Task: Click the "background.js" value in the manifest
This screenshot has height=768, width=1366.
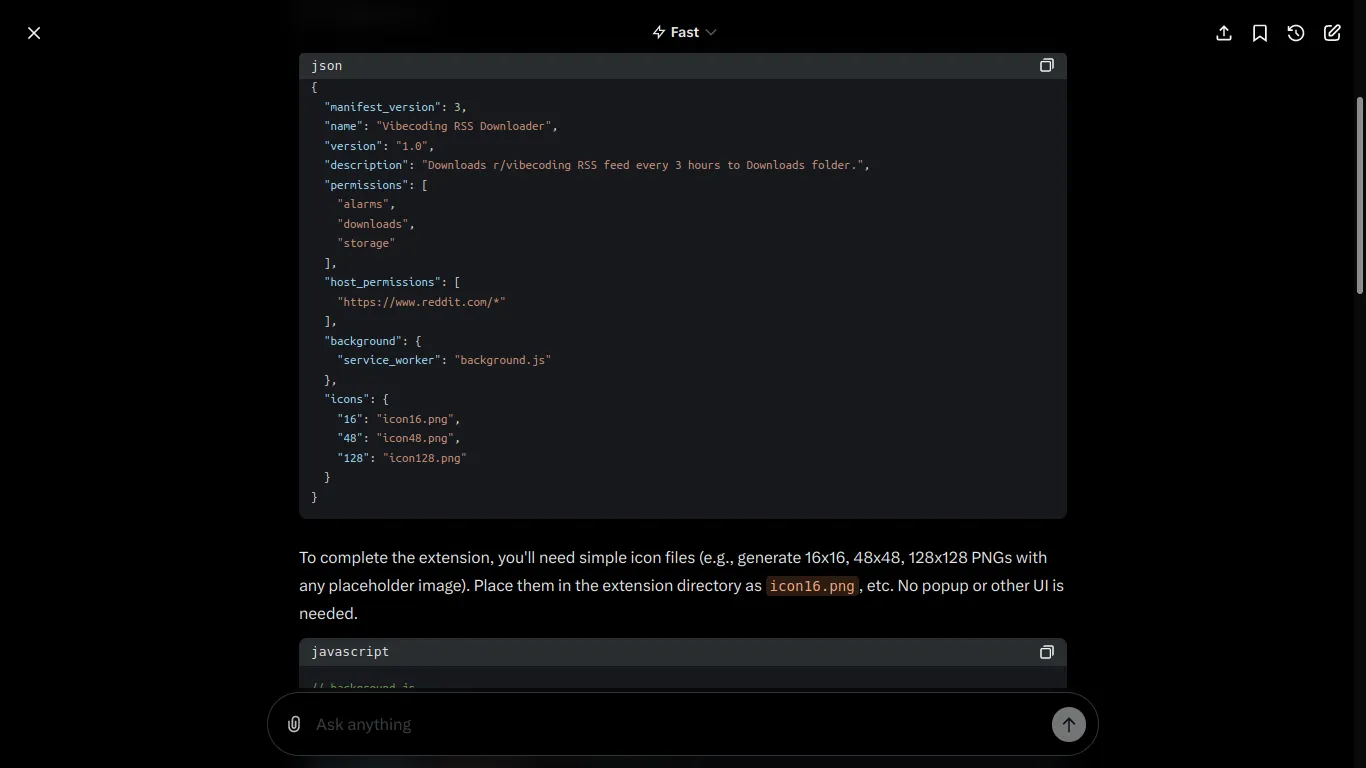Action: coord(503,360)
